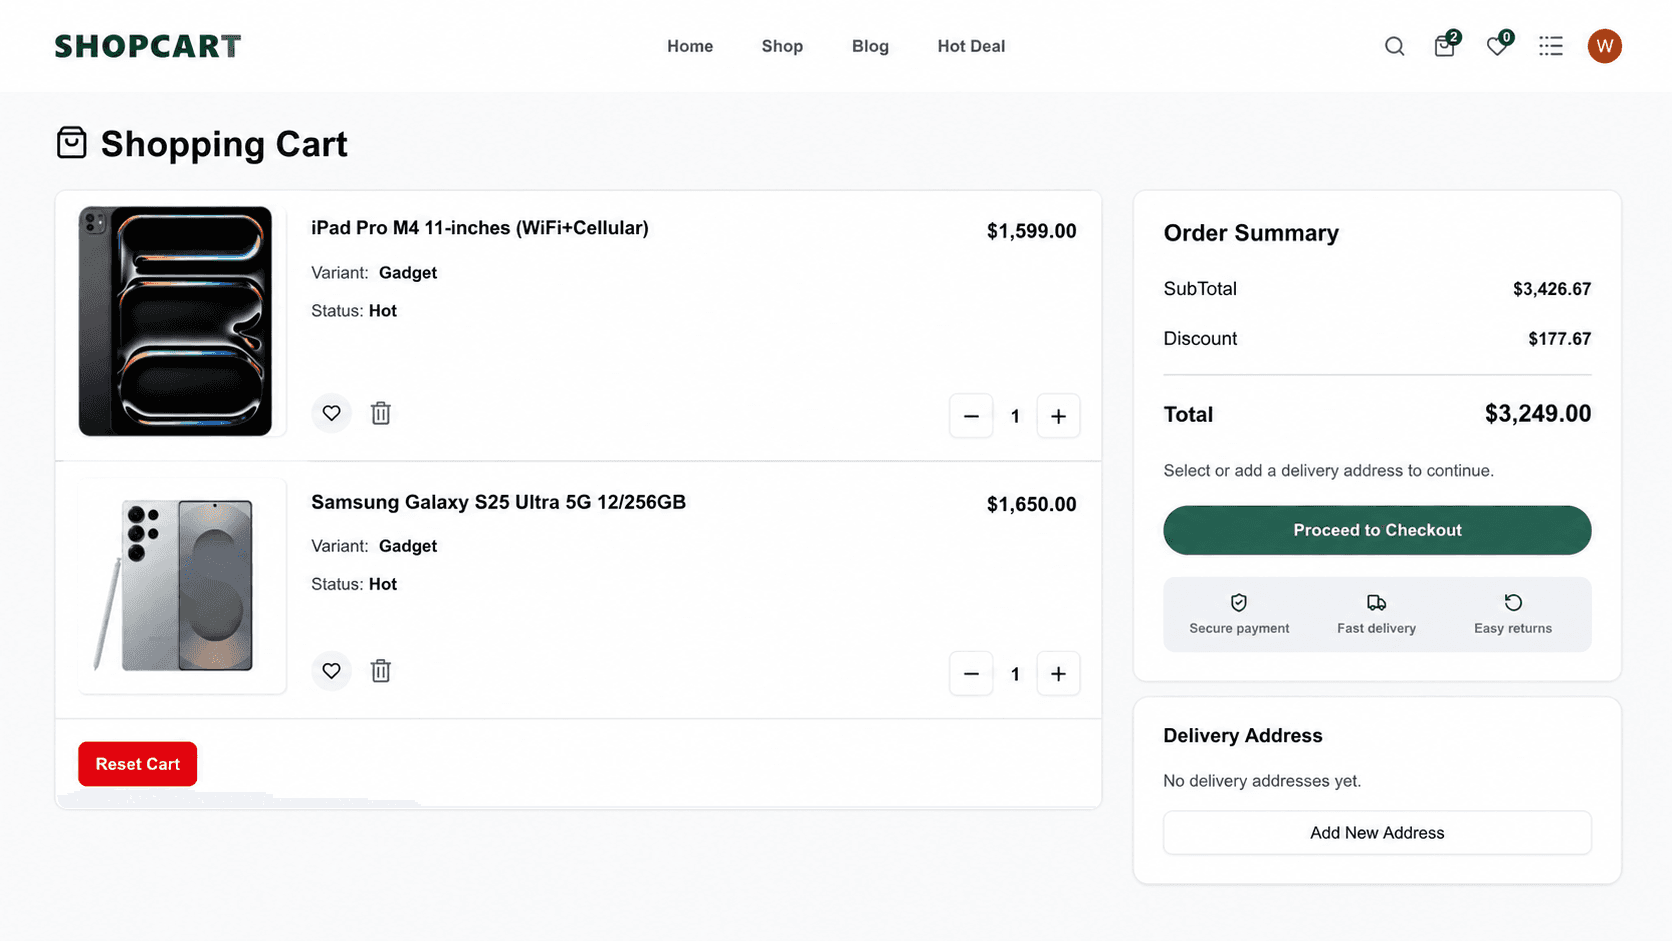Delete Samsung Galaxy S25 with trash icon
The width and height of the screenshot is (1672, 941).
[x=381, y=671]
